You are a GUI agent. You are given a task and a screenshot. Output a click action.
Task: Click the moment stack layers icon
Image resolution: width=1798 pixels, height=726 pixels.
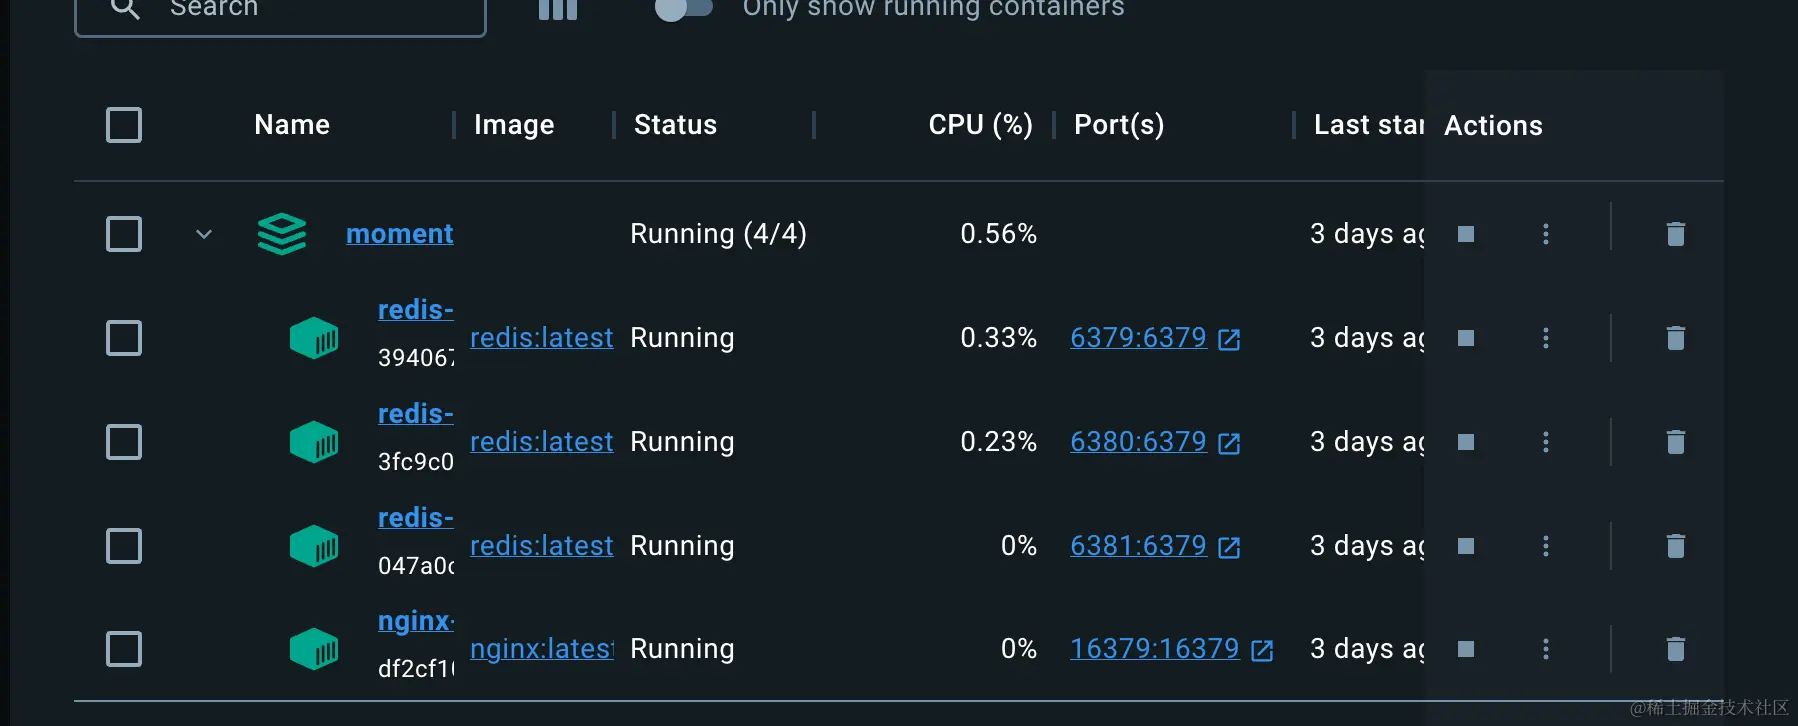tap(282, 234)
